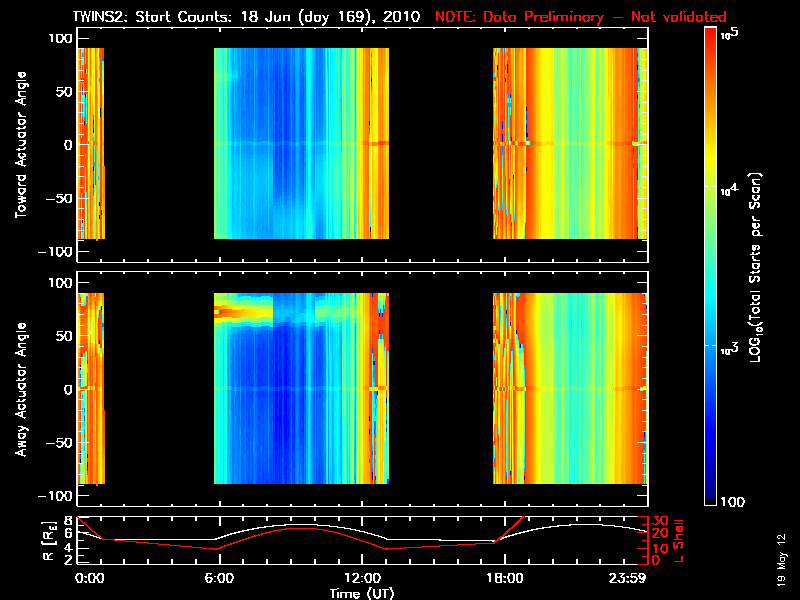Click the TWINS2 Start Counts plot title

click(246, 17)
